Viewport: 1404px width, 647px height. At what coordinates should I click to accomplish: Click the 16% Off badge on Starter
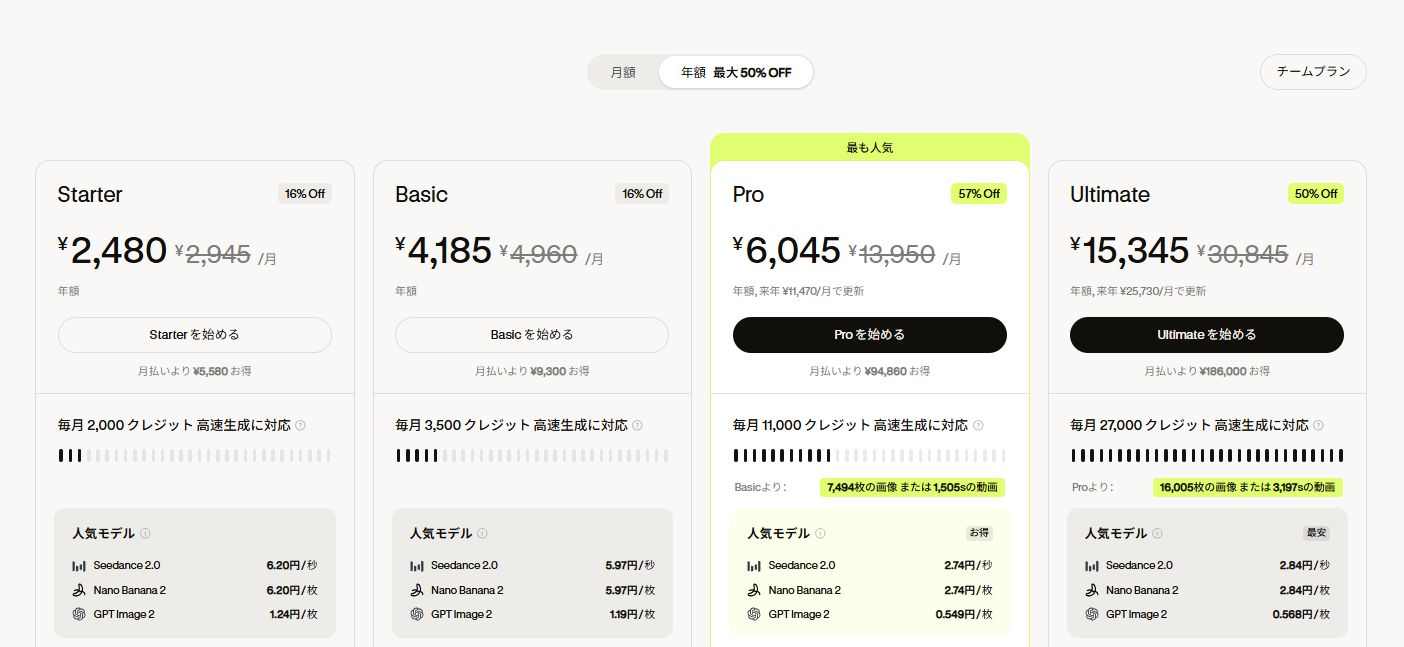point(305,194)
